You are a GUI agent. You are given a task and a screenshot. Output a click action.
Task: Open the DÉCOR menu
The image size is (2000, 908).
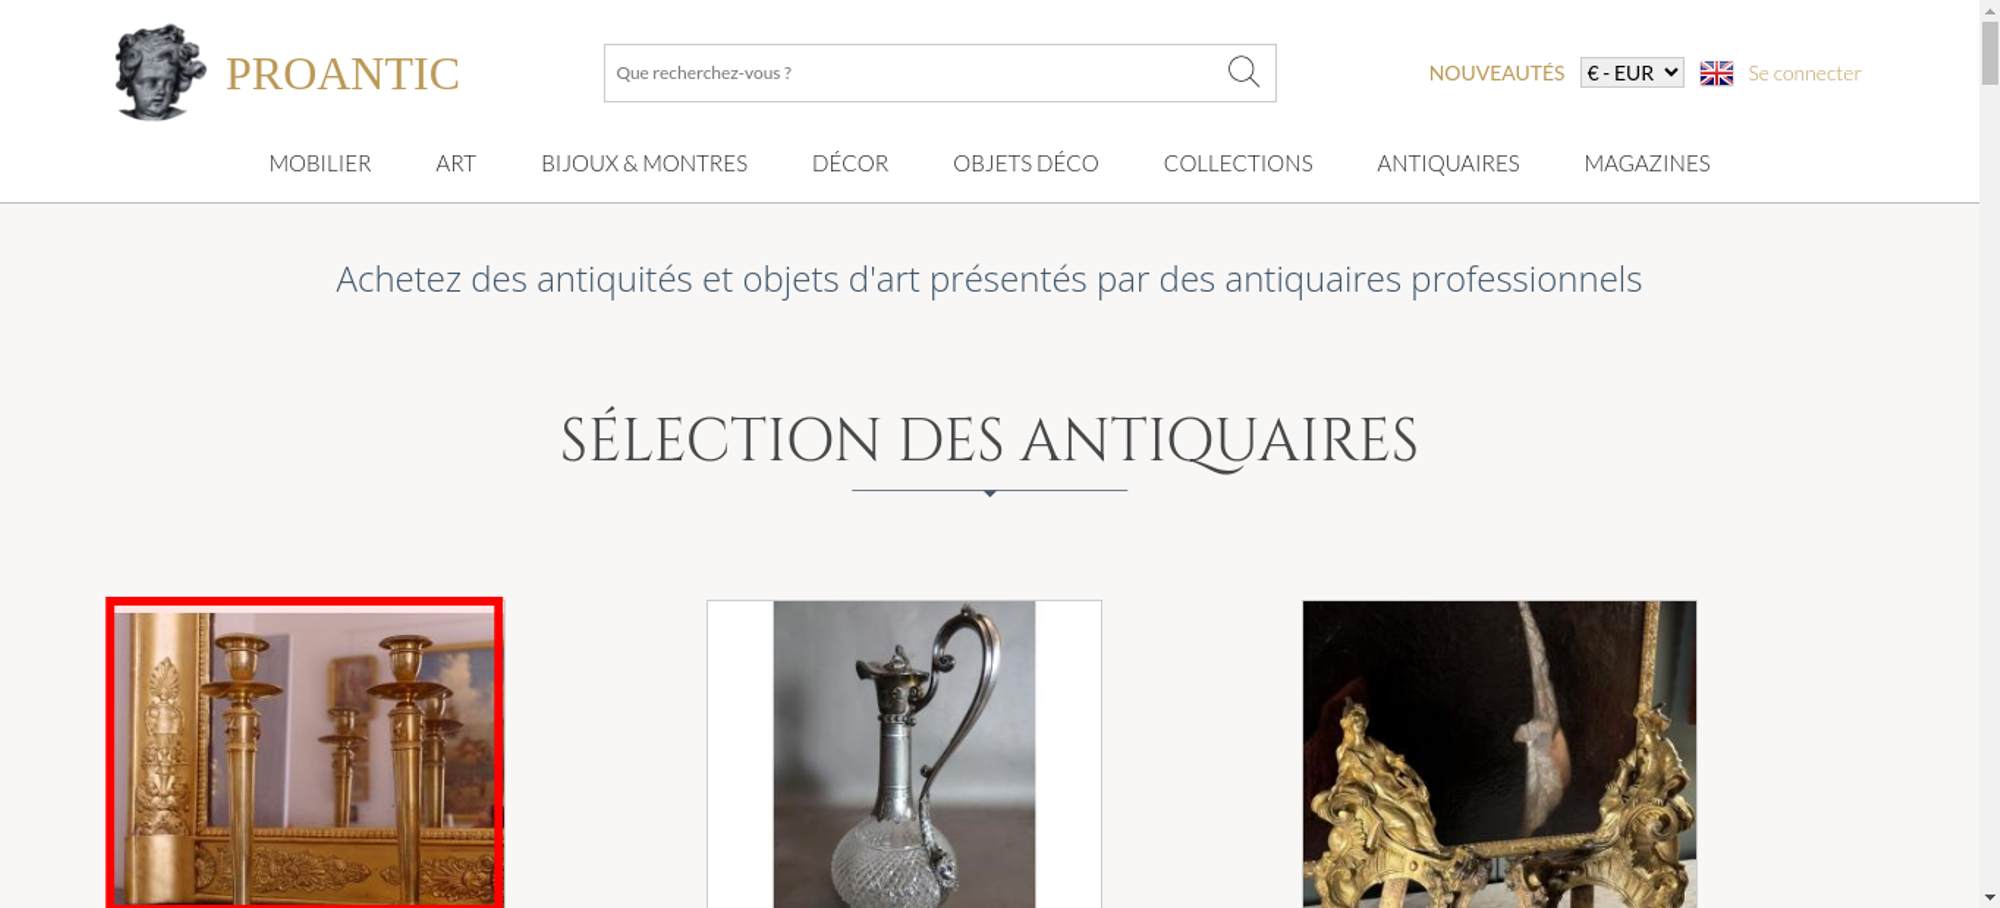[850, 163]
